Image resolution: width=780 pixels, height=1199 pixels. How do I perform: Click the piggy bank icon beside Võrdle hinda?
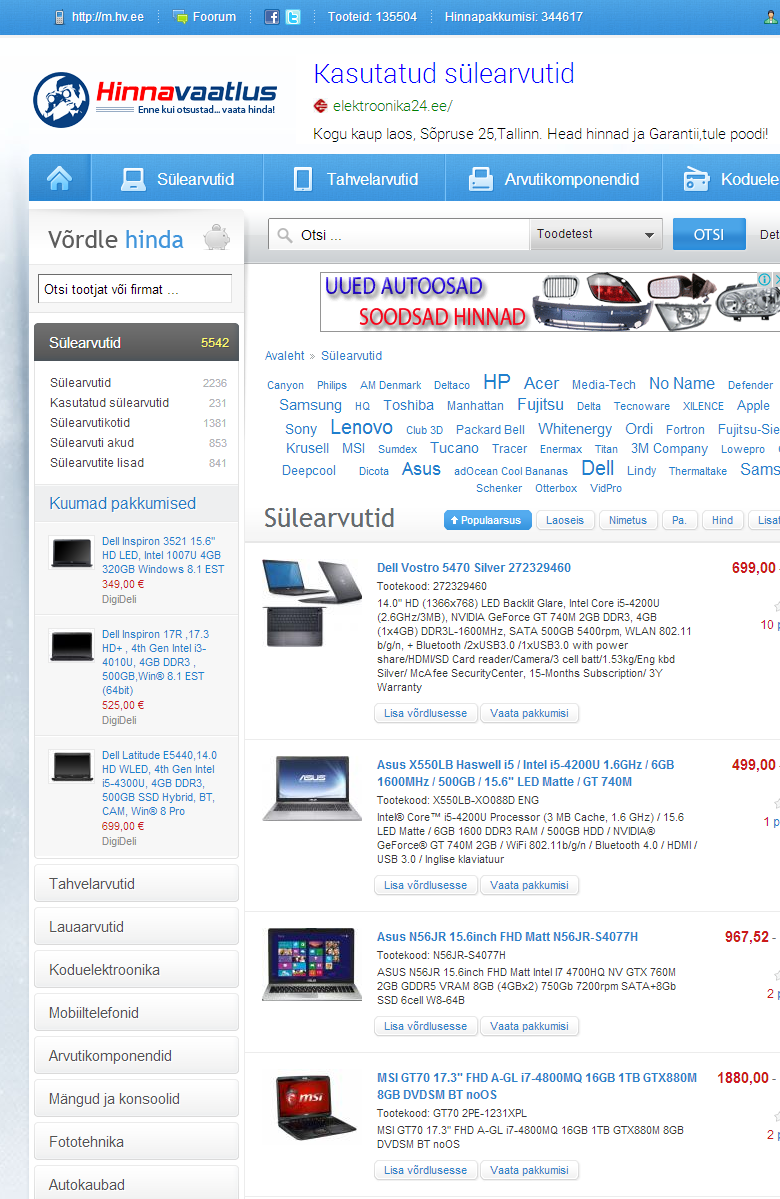tap(216, 238)
